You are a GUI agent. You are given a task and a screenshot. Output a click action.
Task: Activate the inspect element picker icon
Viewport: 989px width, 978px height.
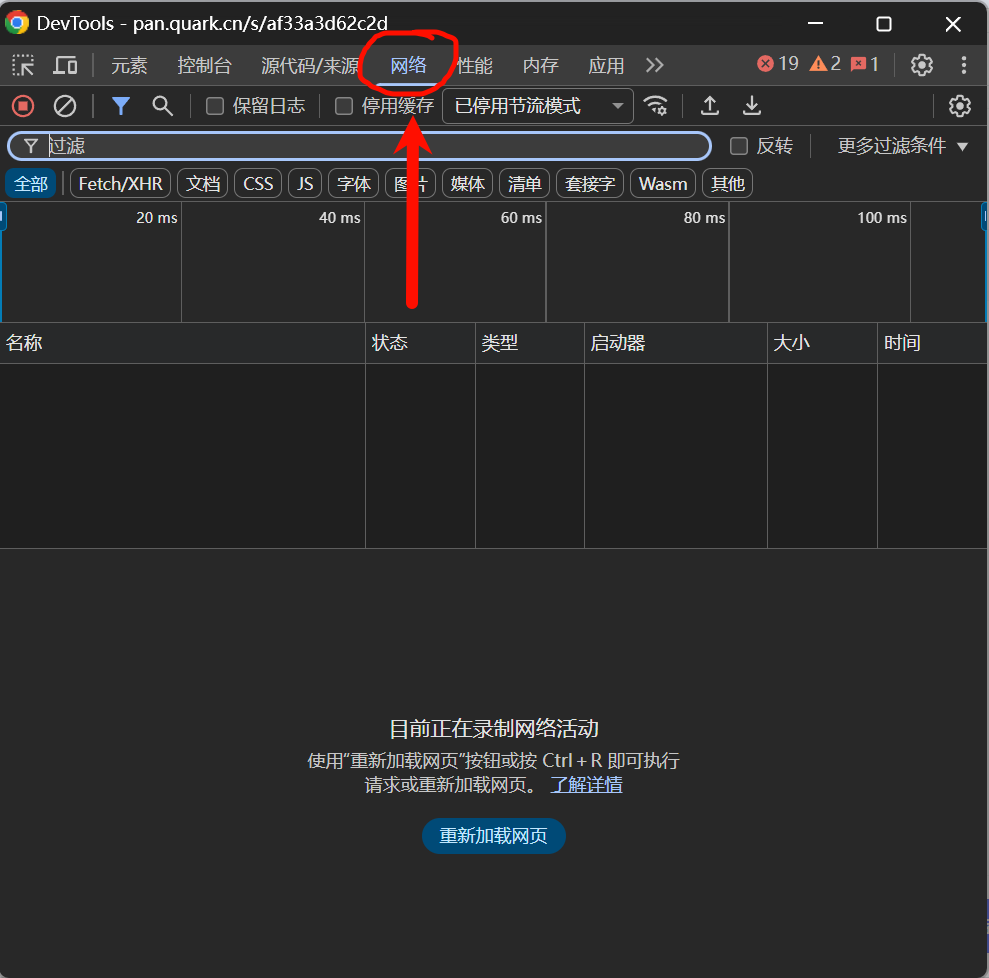pyautogui.click(x=23, y=65)
